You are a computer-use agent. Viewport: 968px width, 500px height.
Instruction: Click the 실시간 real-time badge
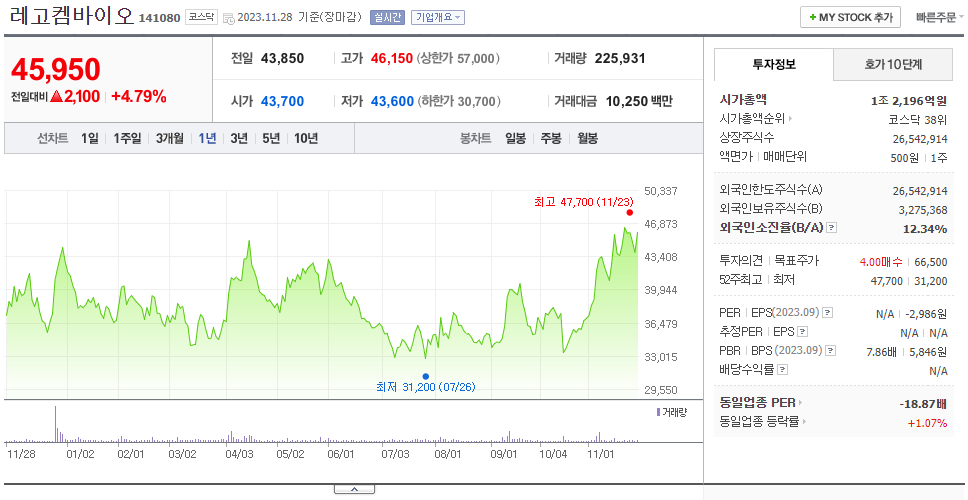tap(387, 18)
